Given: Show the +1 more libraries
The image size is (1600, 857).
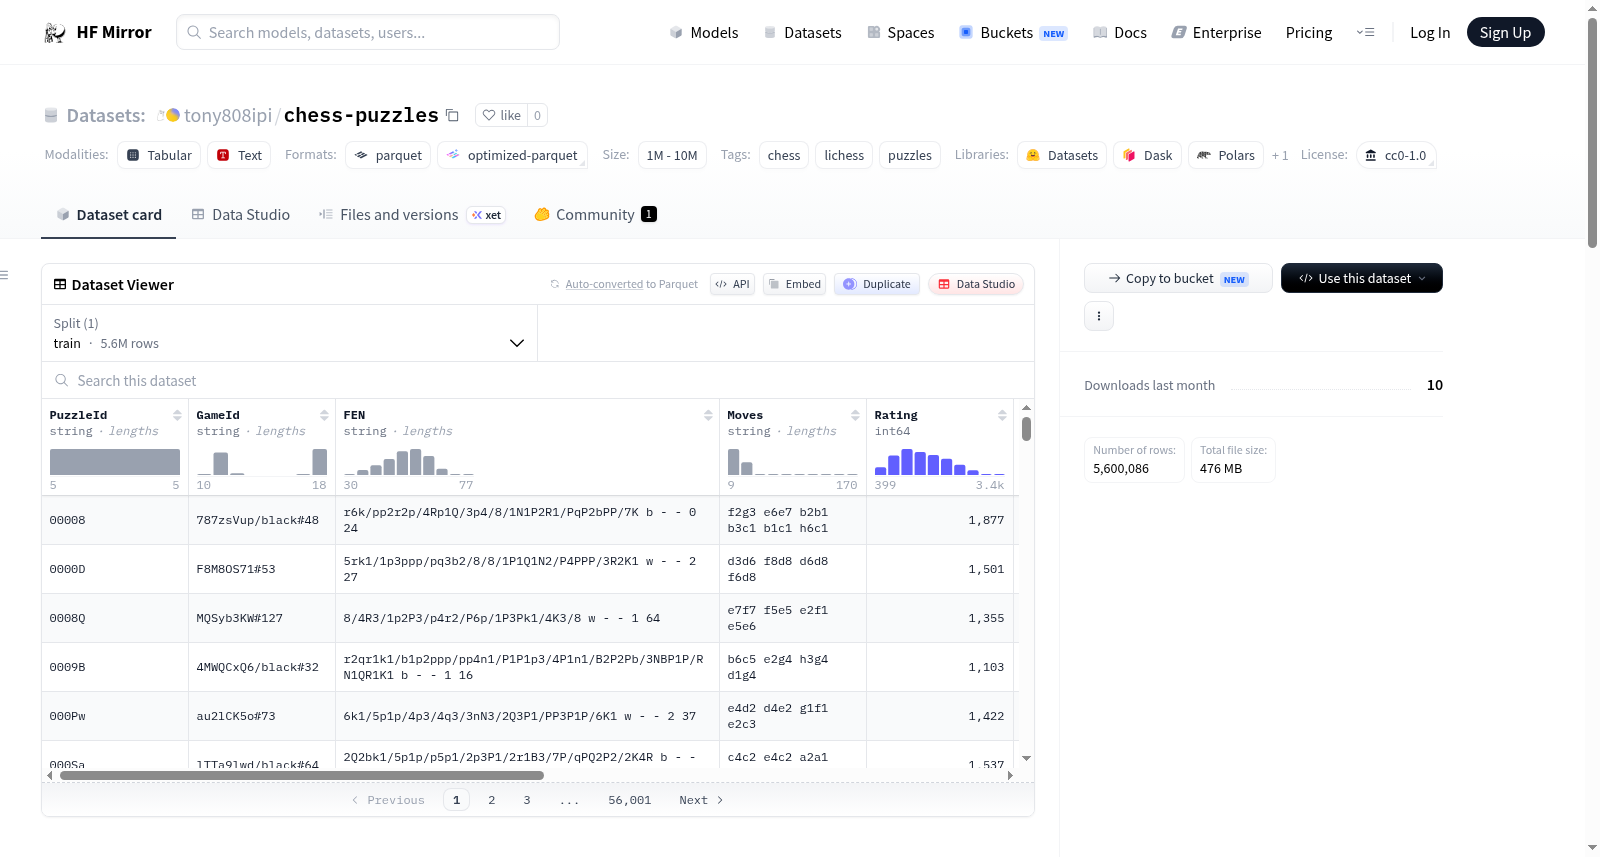Looking at the screenshot, I should coord(1280,155).
